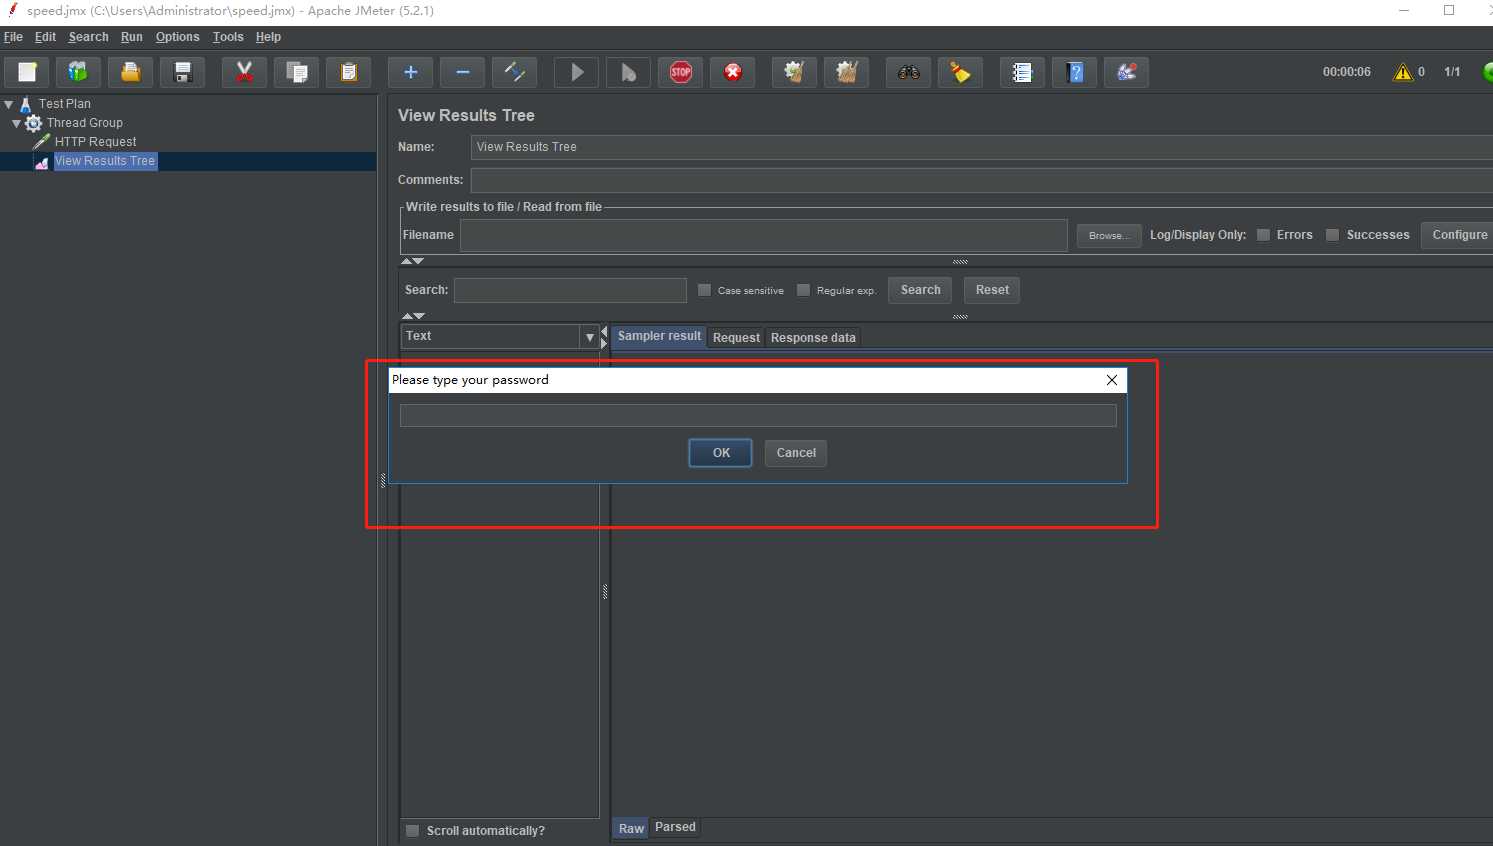Click the Reset Search icon
1493x846 pixels.
pyautogui.click(x=960, y=72)
